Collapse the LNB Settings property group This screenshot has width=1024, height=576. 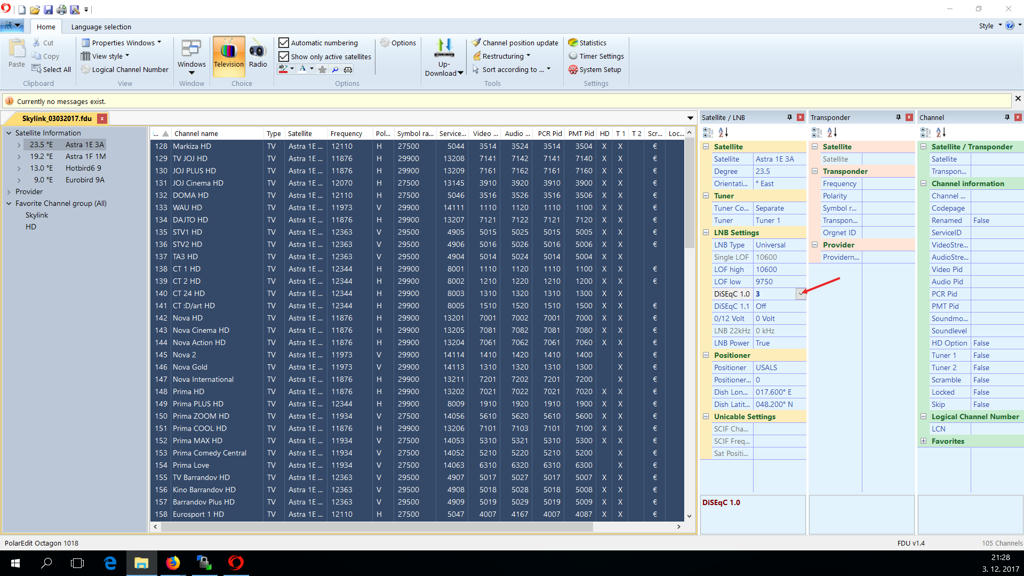pyautogui.click(x=706, y=233)
